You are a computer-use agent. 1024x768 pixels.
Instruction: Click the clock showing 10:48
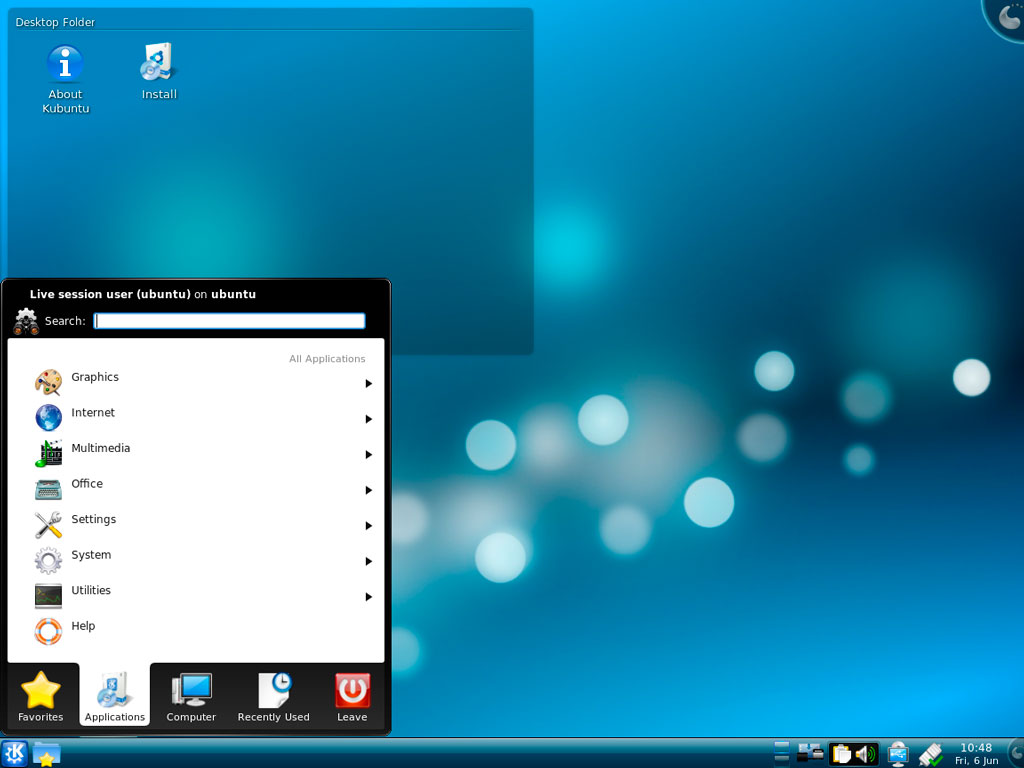pos(976,754)
